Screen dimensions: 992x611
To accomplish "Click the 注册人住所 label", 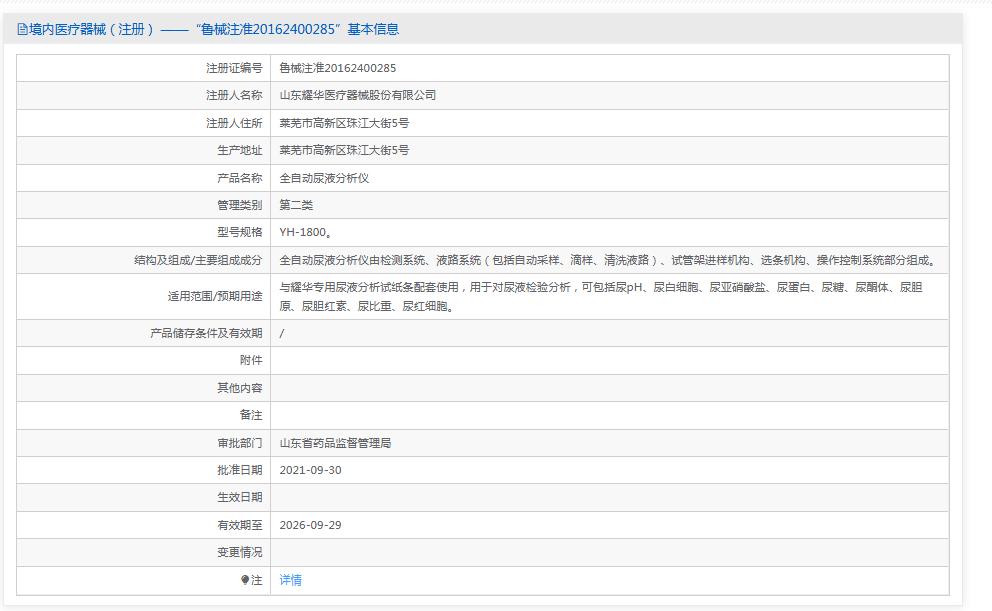I will click(234, 123).
